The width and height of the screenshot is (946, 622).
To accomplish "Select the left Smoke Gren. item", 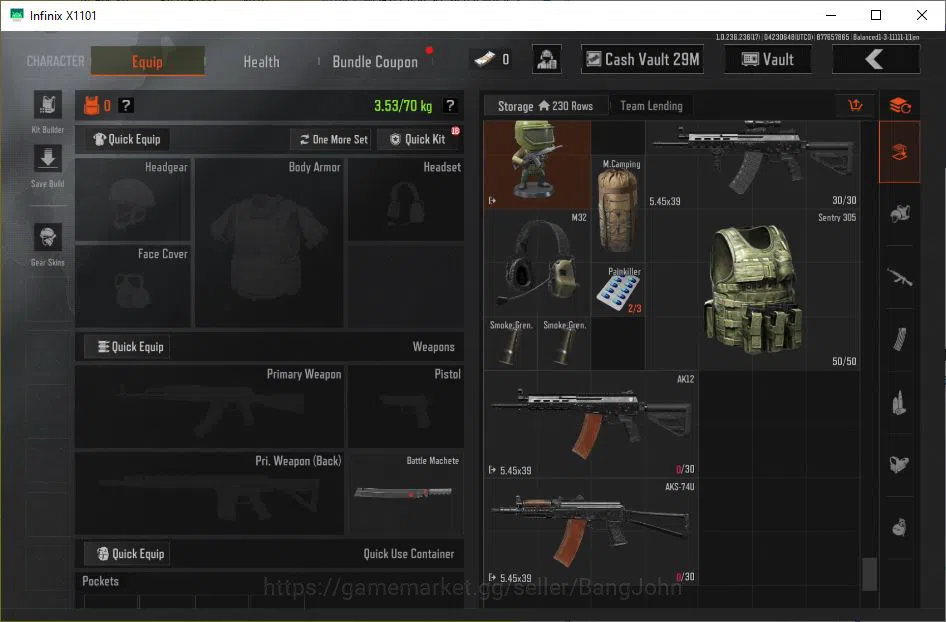I will [x=511, y=343].
